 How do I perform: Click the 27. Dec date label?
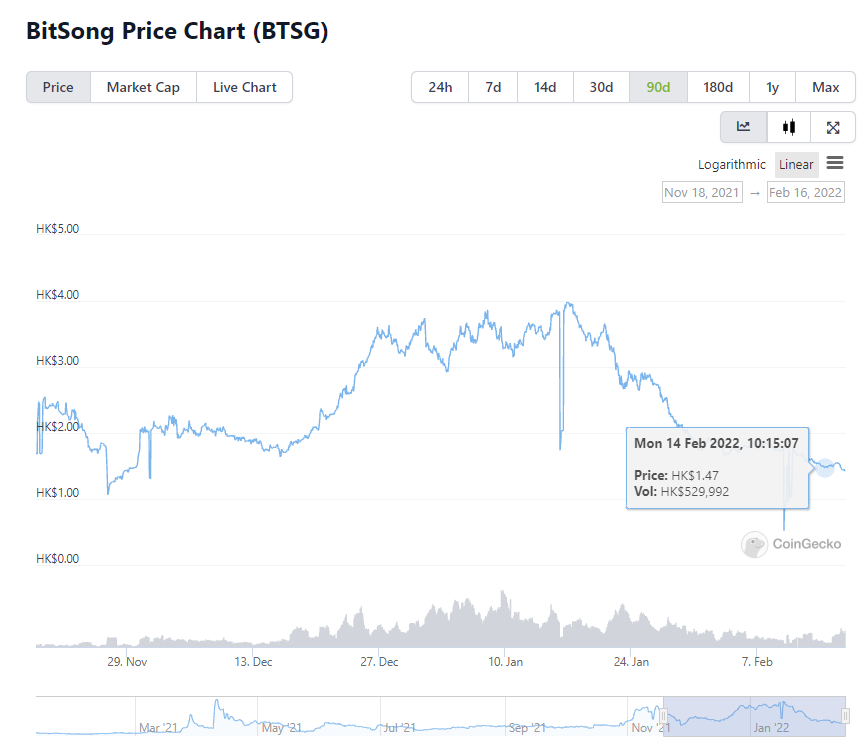coord(379,662)
